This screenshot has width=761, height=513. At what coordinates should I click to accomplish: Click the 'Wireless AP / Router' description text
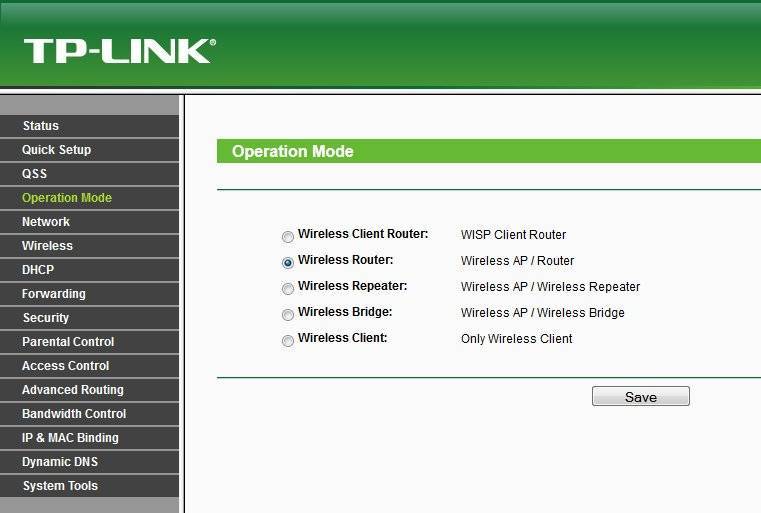[x=517, y=261]
